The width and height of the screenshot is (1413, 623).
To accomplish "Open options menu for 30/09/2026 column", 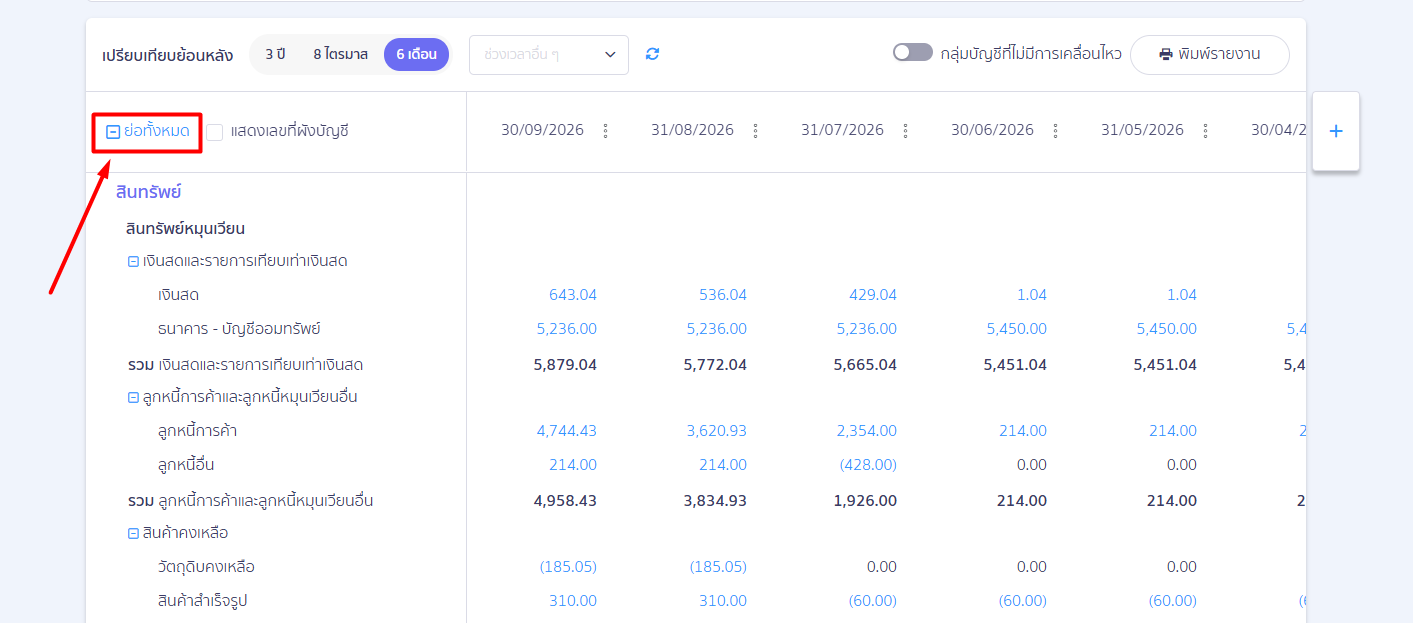I will coord(605,131).
